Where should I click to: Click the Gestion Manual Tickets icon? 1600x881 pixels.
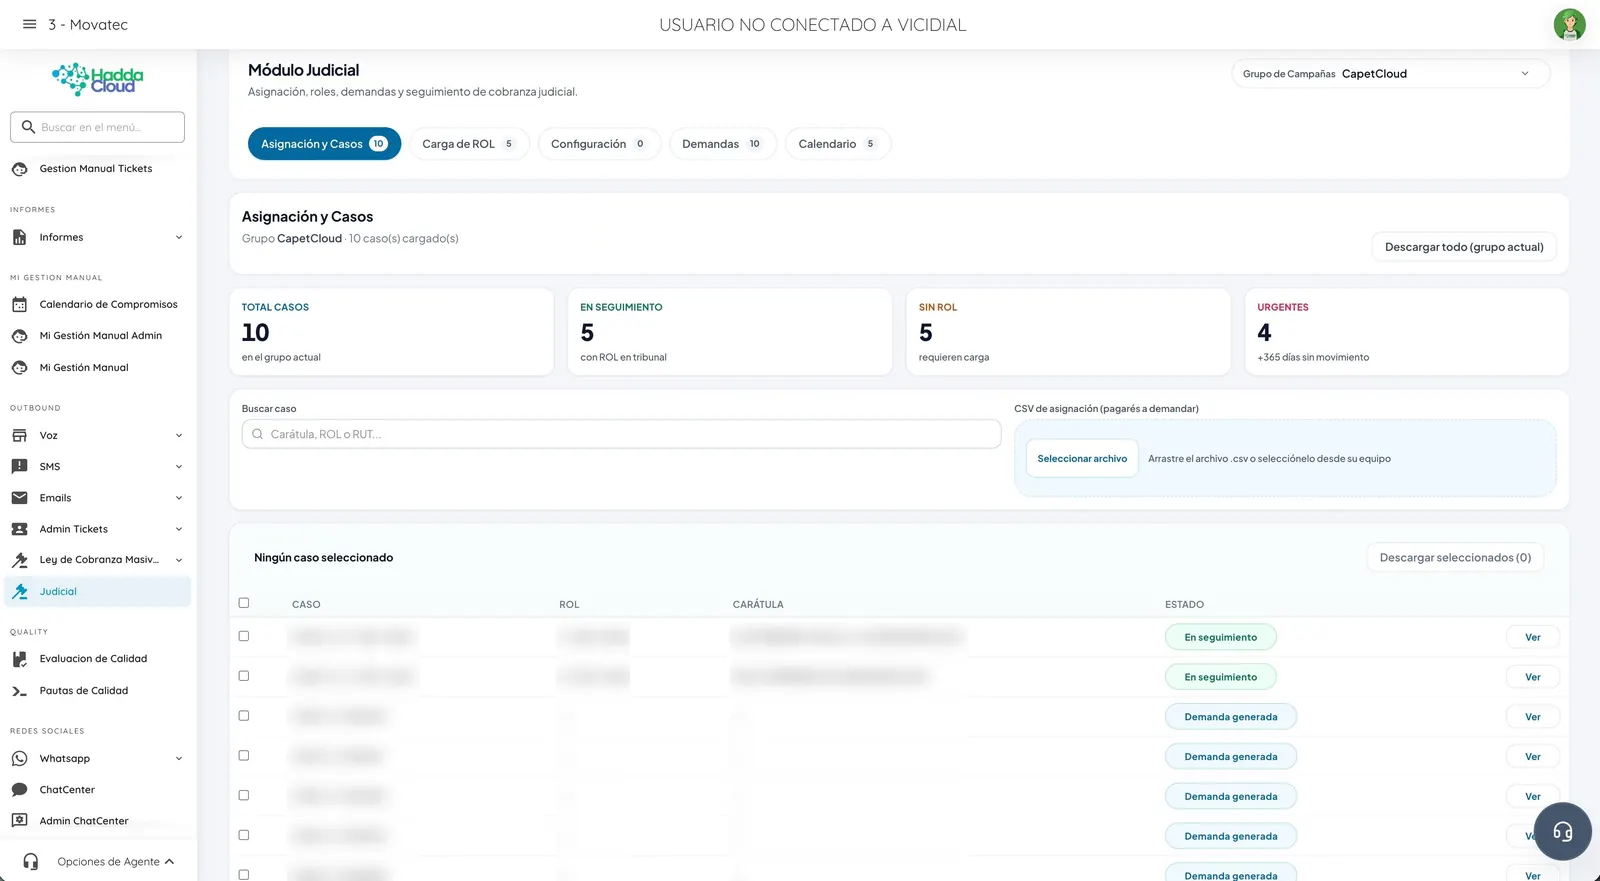19,169
